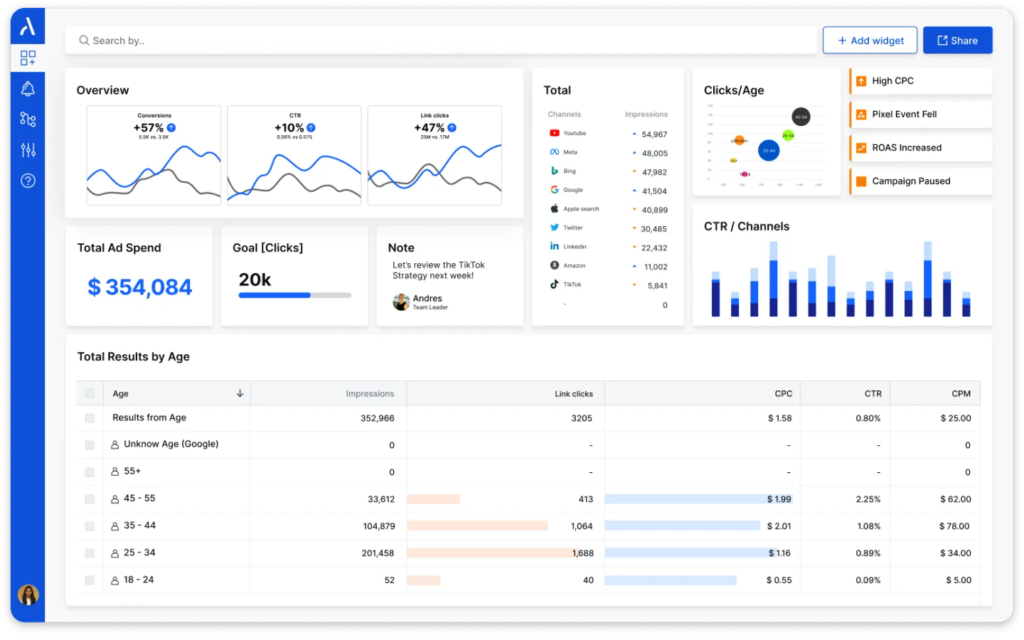Image resolution: width=1024 pixels, height=640 pixels.
Task: Click the help question mark icon
Action: [x=27, y=180]
